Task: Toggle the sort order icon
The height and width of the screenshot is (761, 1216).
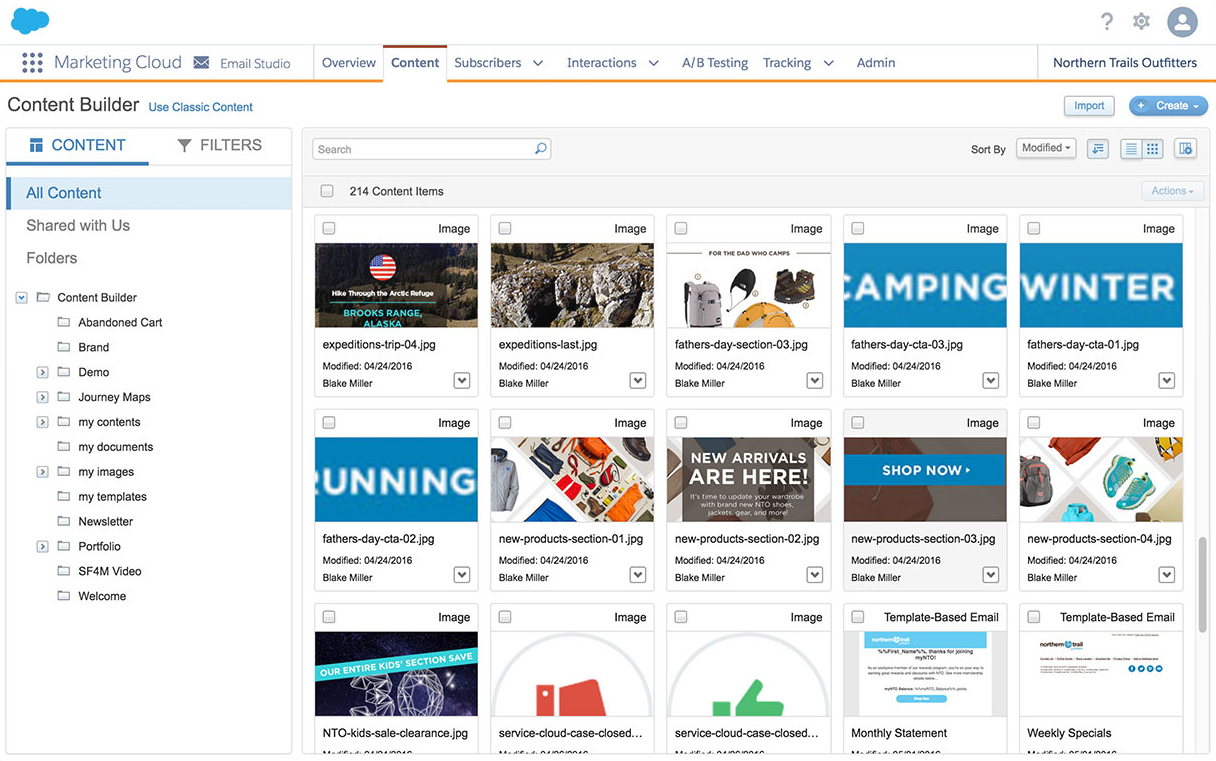Action: [1098, 148]
